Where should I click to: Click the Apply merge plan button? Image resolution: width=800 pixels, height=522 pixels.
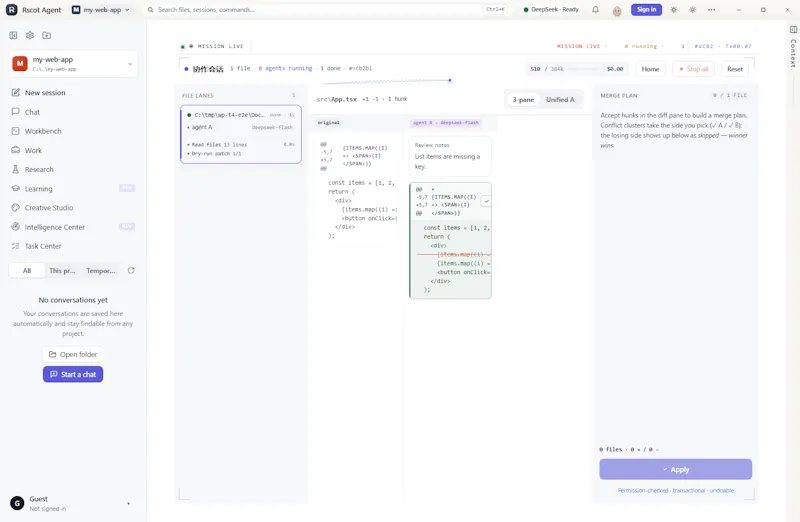pos(676,469)
